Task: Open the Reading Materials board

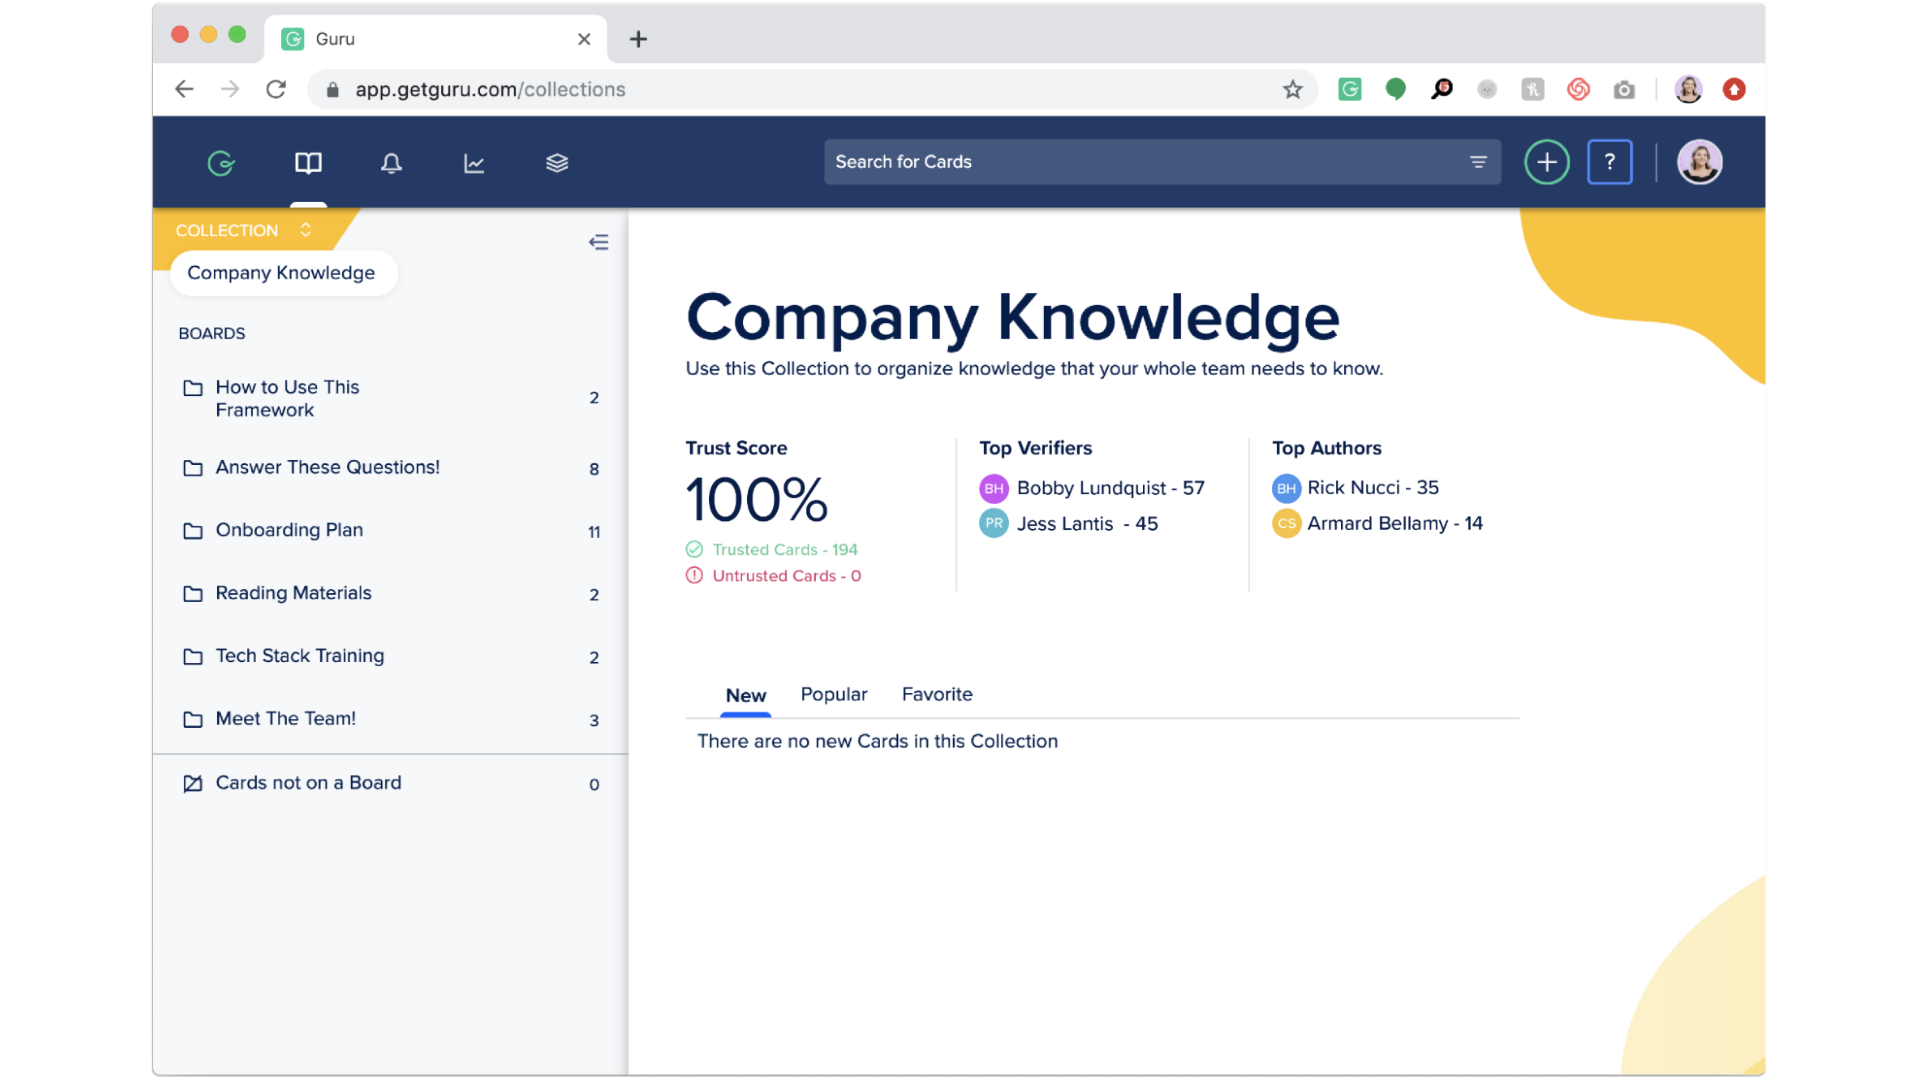Action: click(x=390, y=593)
